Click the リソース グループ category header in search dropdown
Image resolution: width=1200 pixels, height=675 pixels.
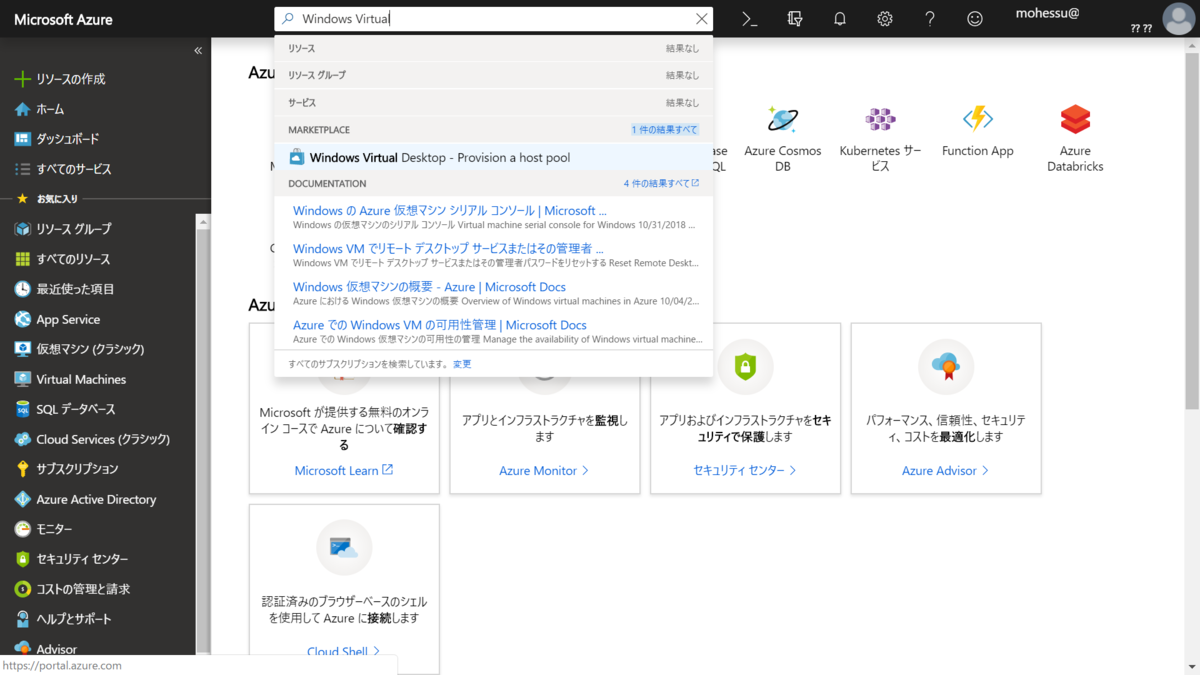(x=317, y=75)
